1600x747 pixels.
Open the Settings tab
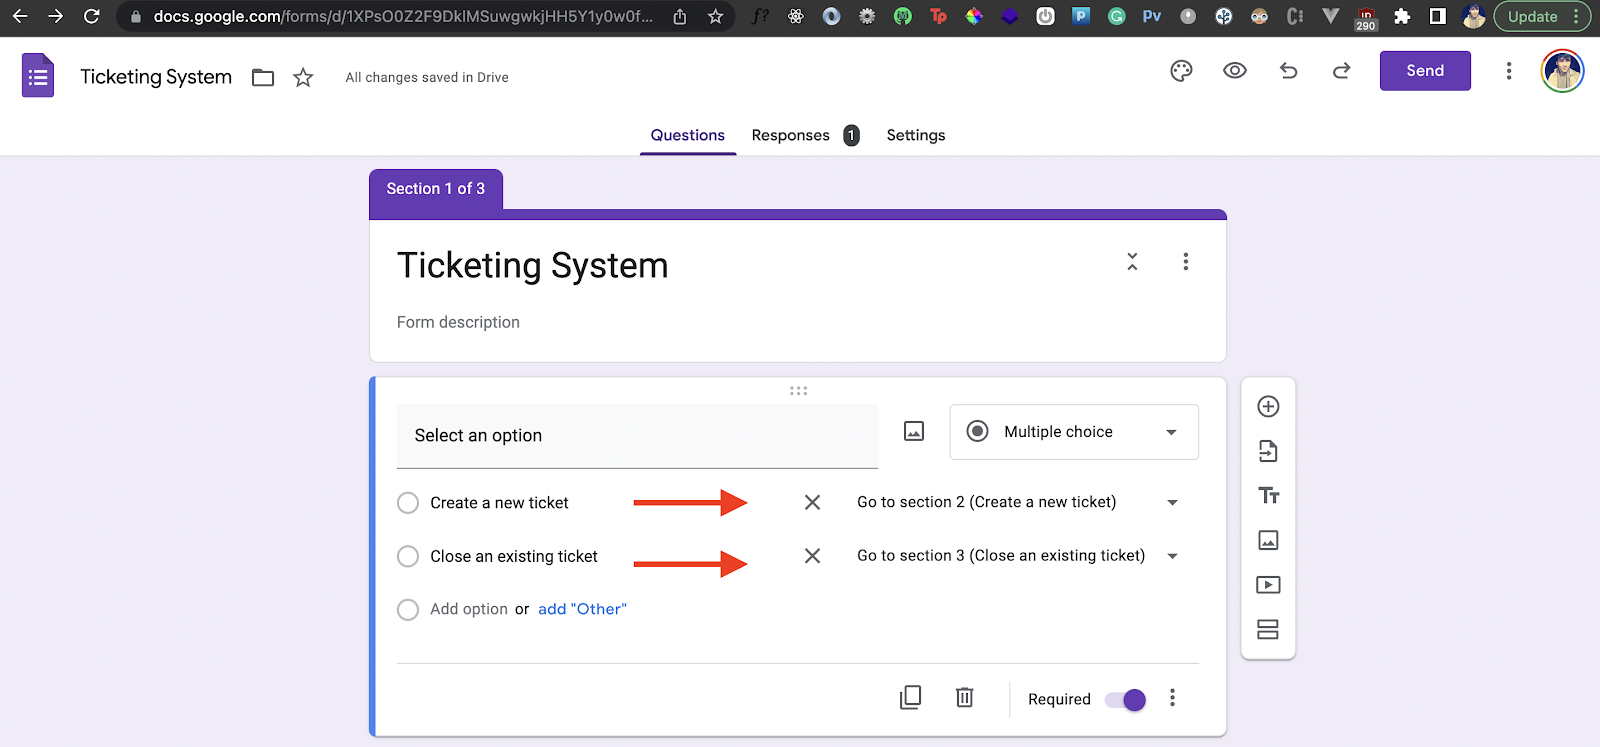pyautogui.click(x=915, y=135)
